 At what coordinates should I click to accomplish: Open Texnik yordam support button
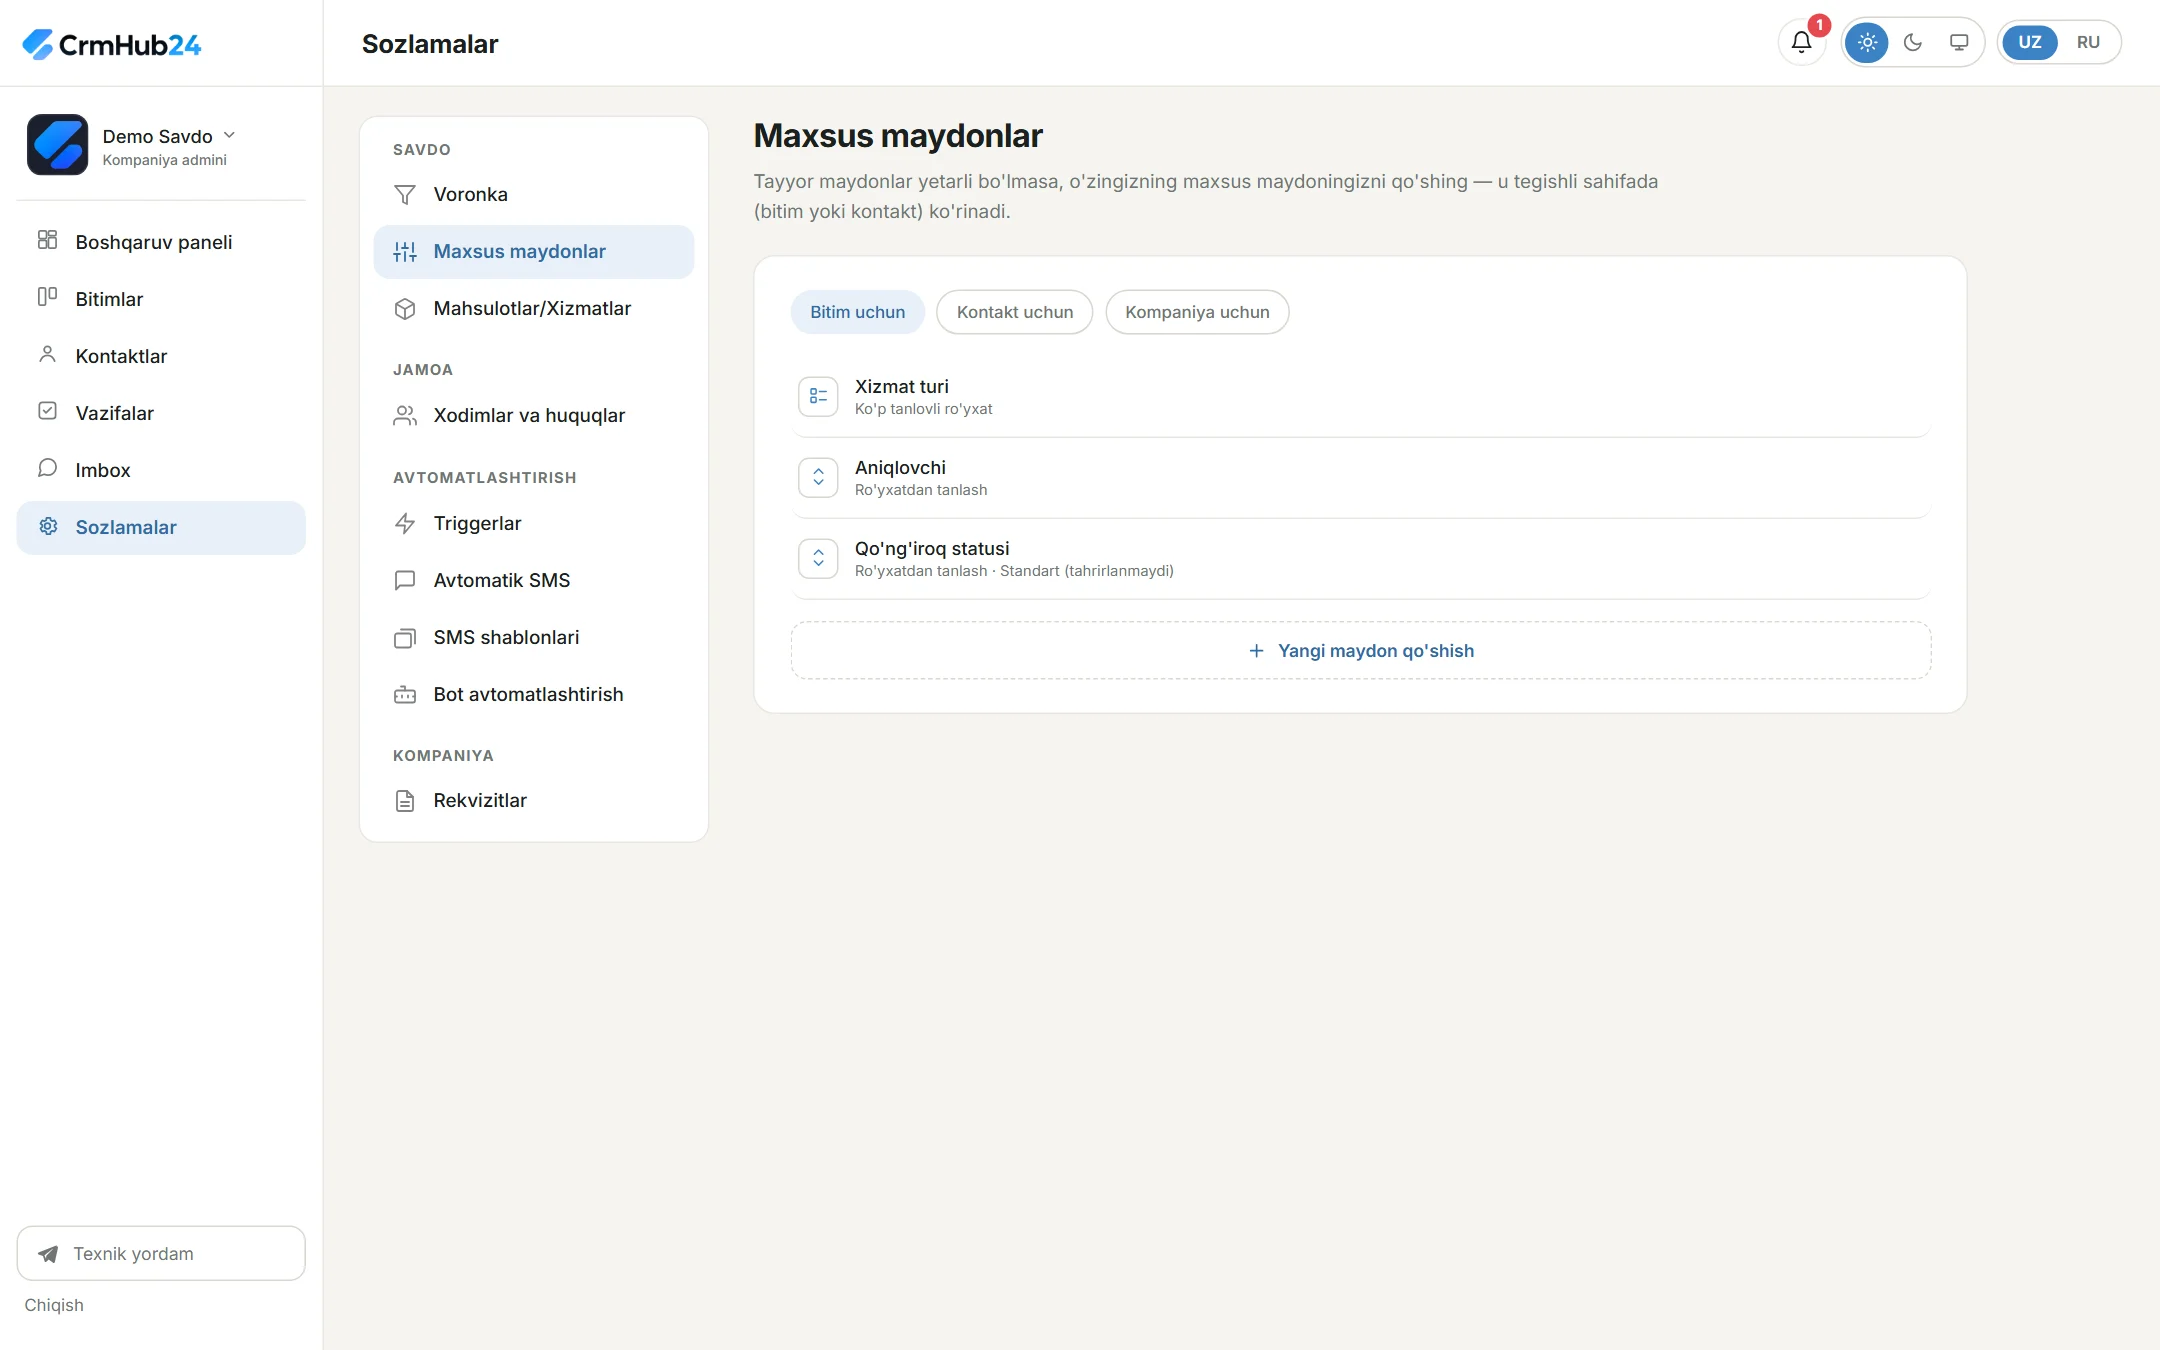pos(161,1253)
